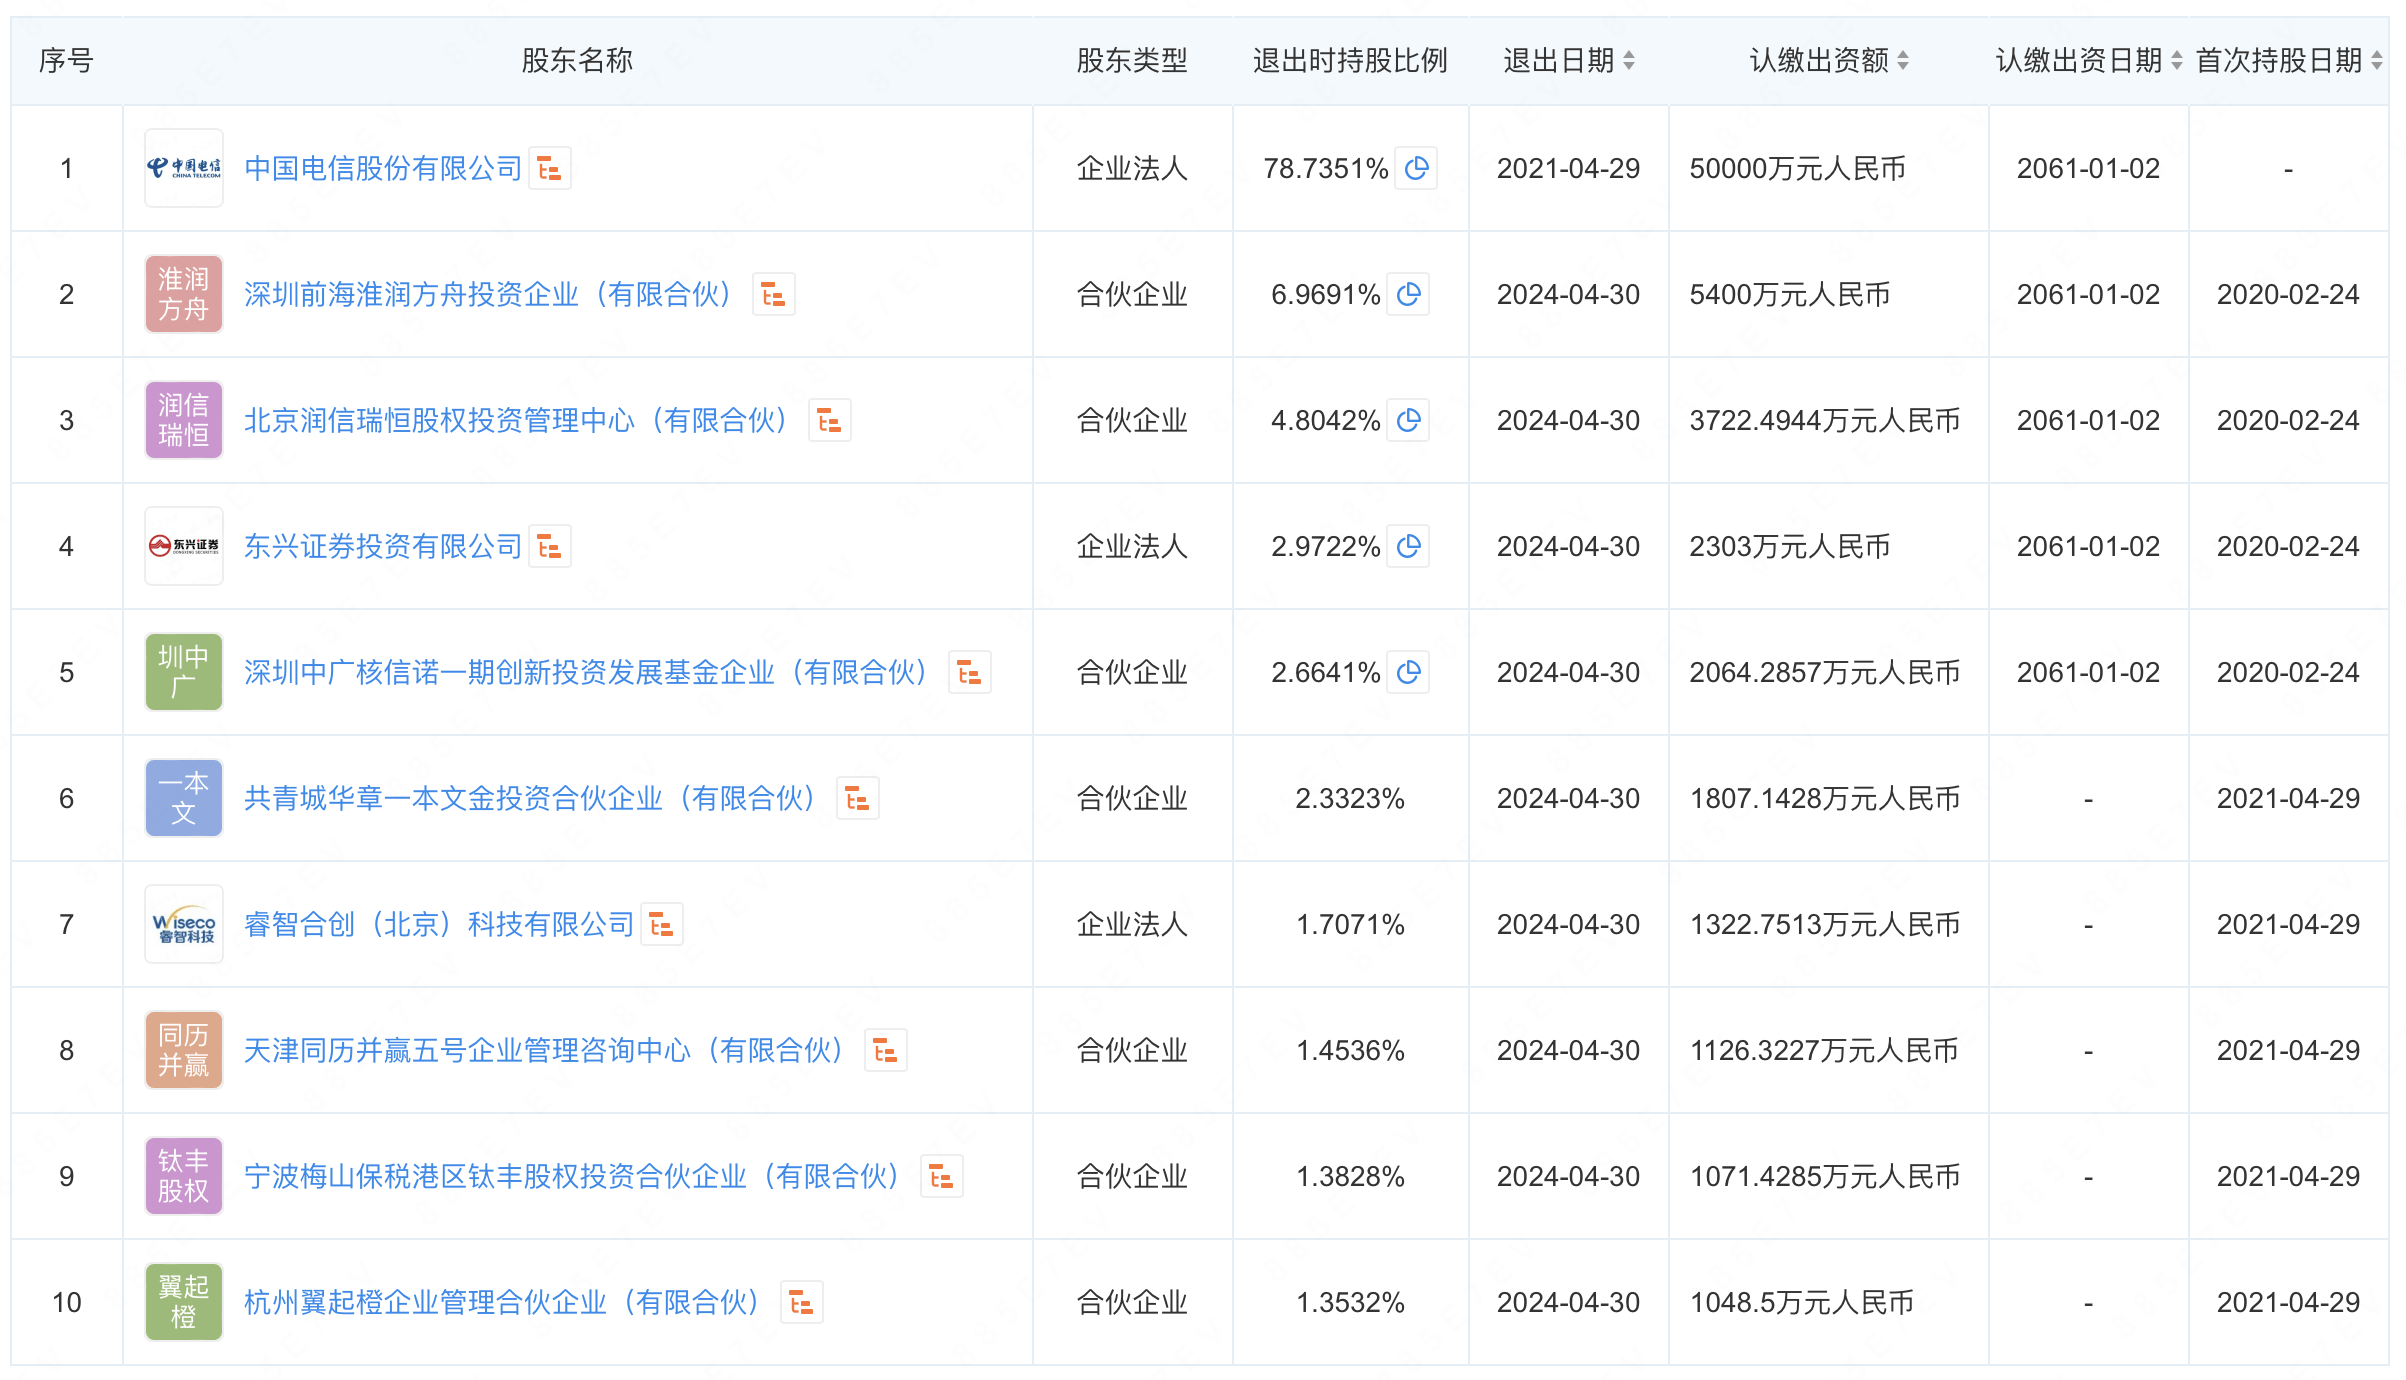Click the 东兴证券 logo thumbnail
The width and height of the screenshot is (2406, 1380).
(184, 546)
